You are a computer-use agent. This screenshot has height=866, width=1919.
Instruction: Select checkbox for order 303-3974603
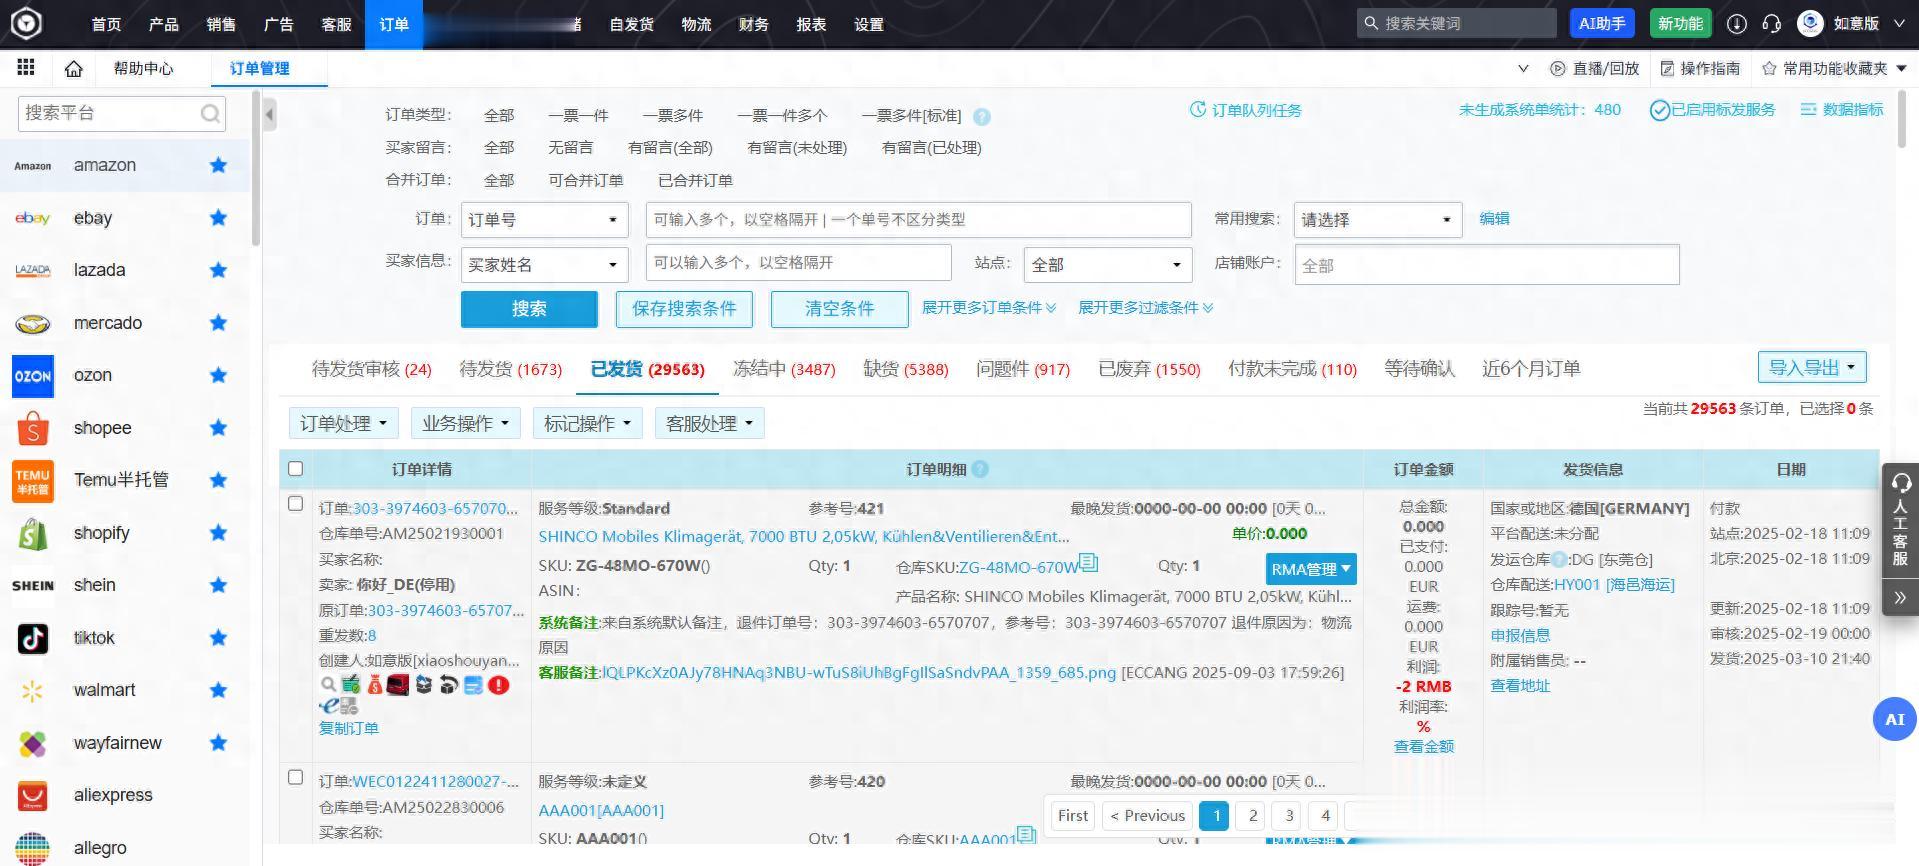(x=295, y=504)
